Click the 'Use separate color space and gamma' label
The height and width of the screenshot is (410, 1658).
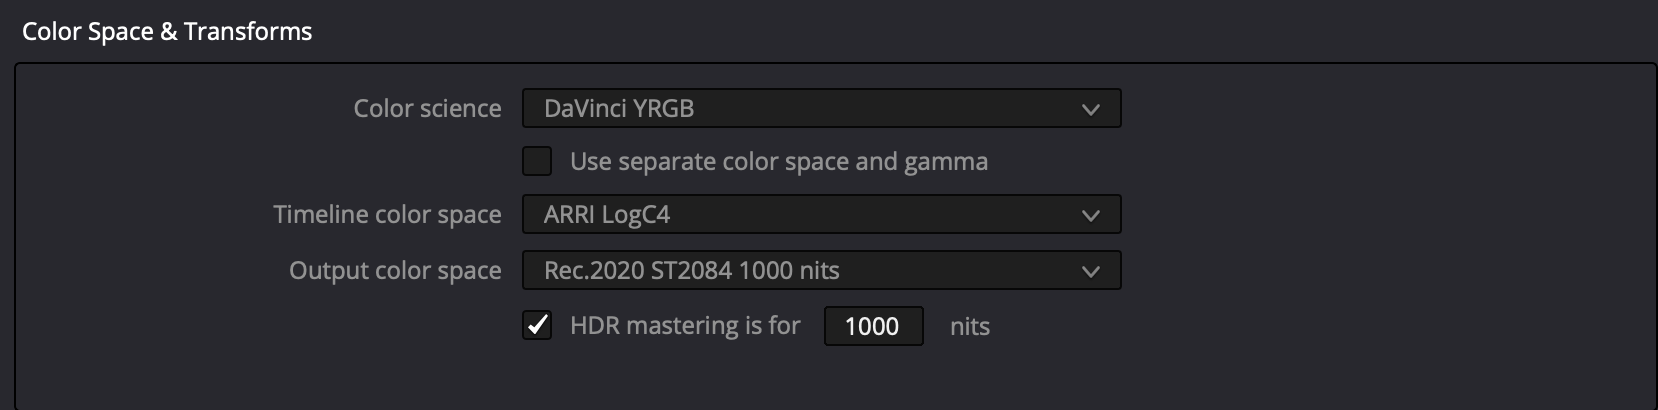(x=778, y=162)
